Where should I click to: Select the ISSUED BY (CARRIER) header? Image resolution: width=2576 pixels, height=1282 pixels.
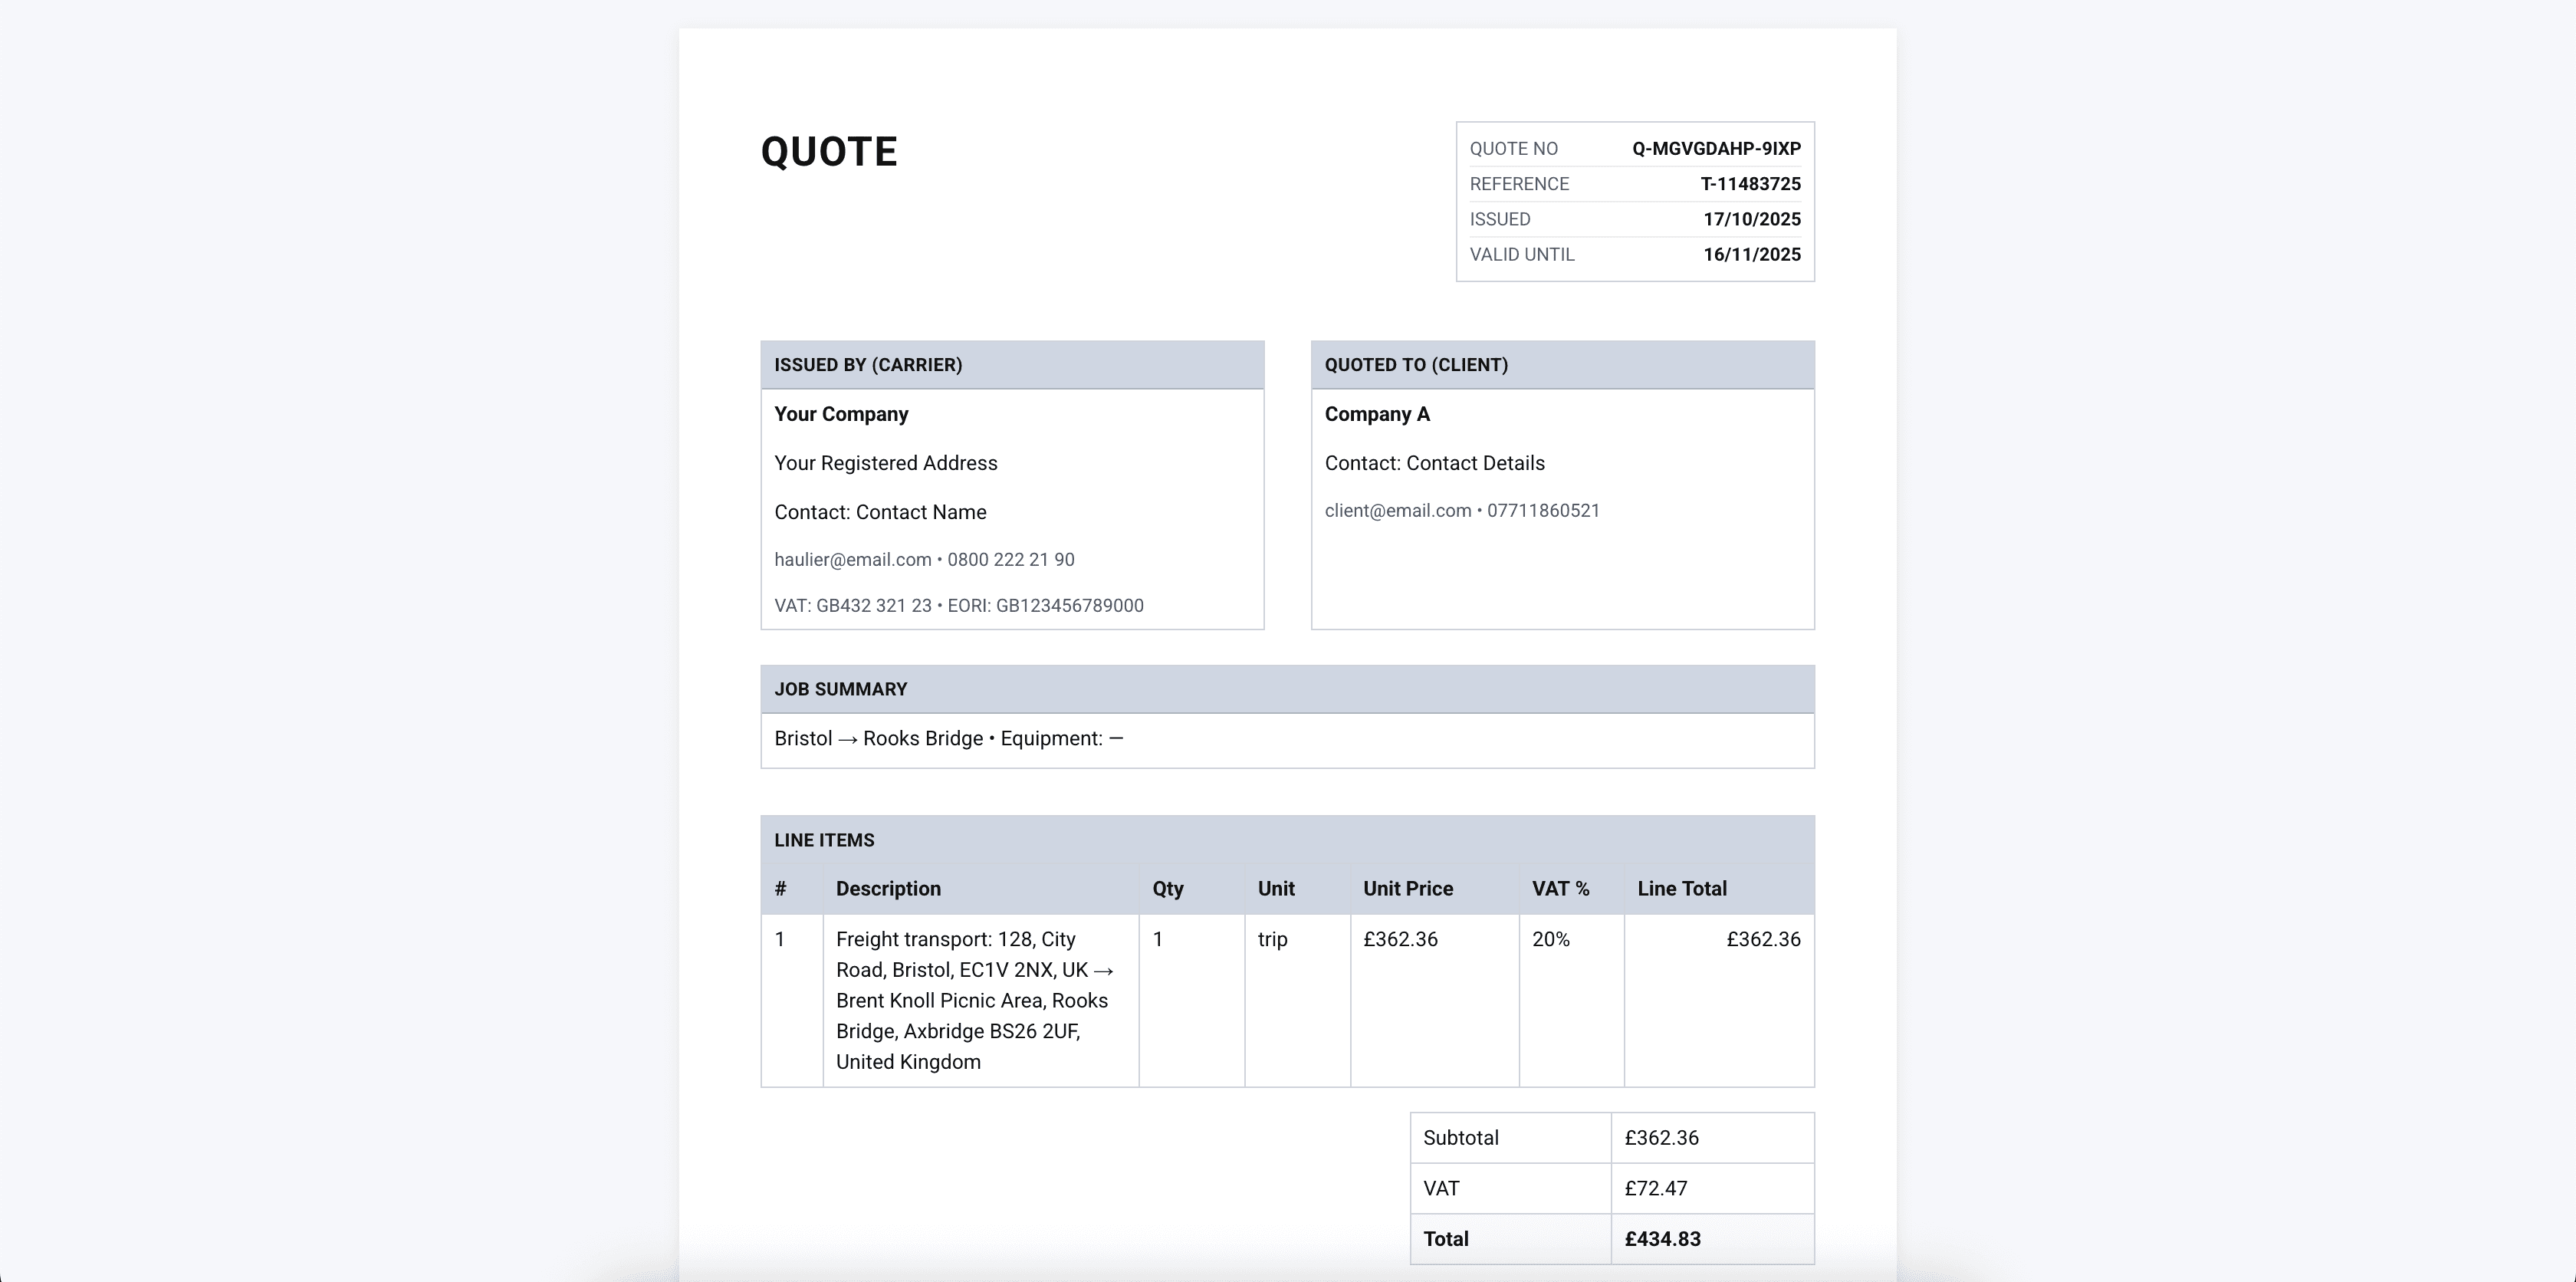[x=866, y=365]
